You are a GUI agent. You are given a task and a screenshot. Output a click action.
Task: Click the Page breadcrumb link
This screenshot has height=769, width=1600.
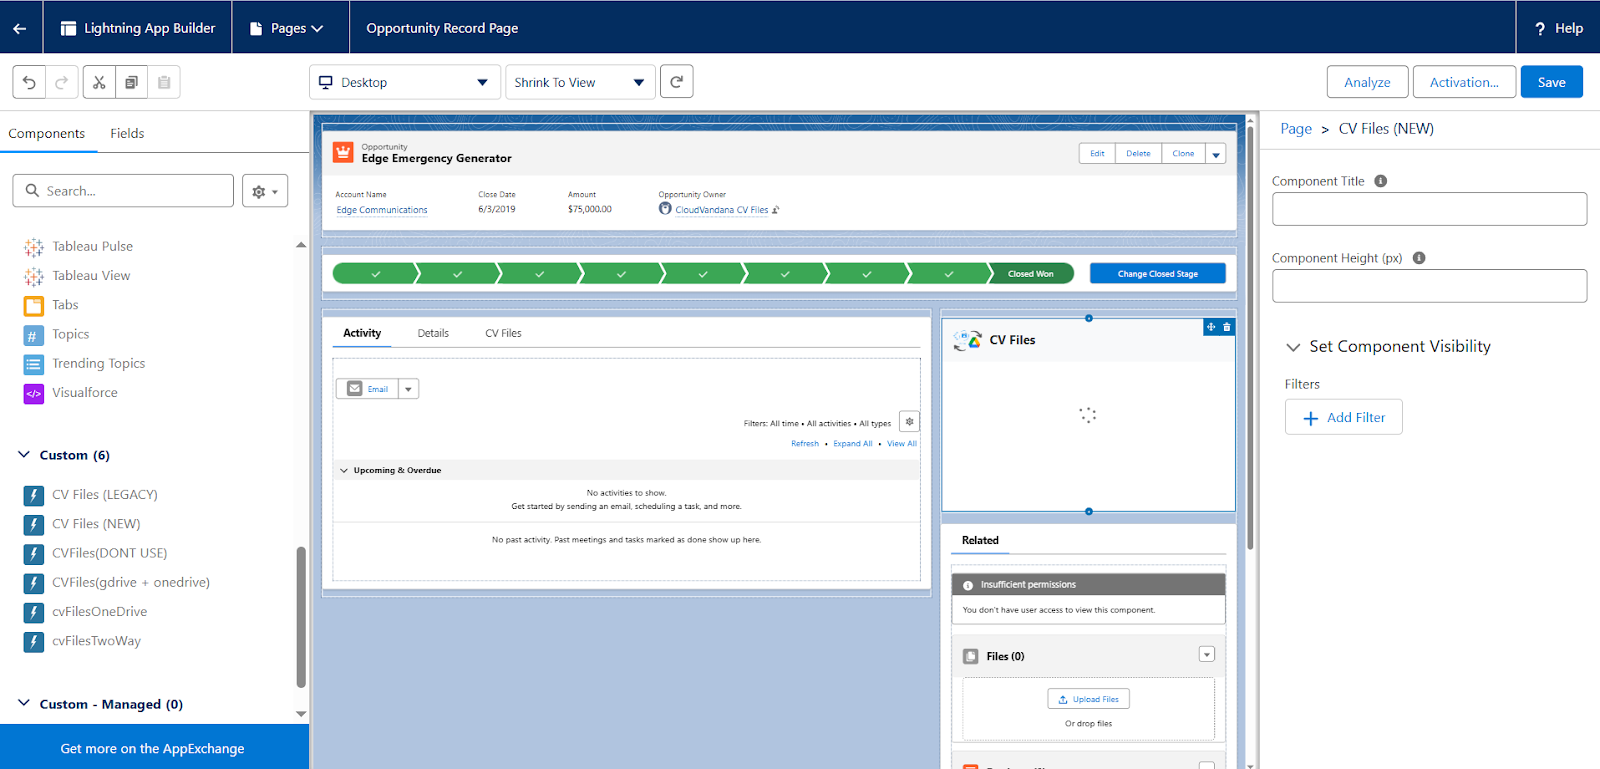pyautogui.click(x=1296, y=129)
